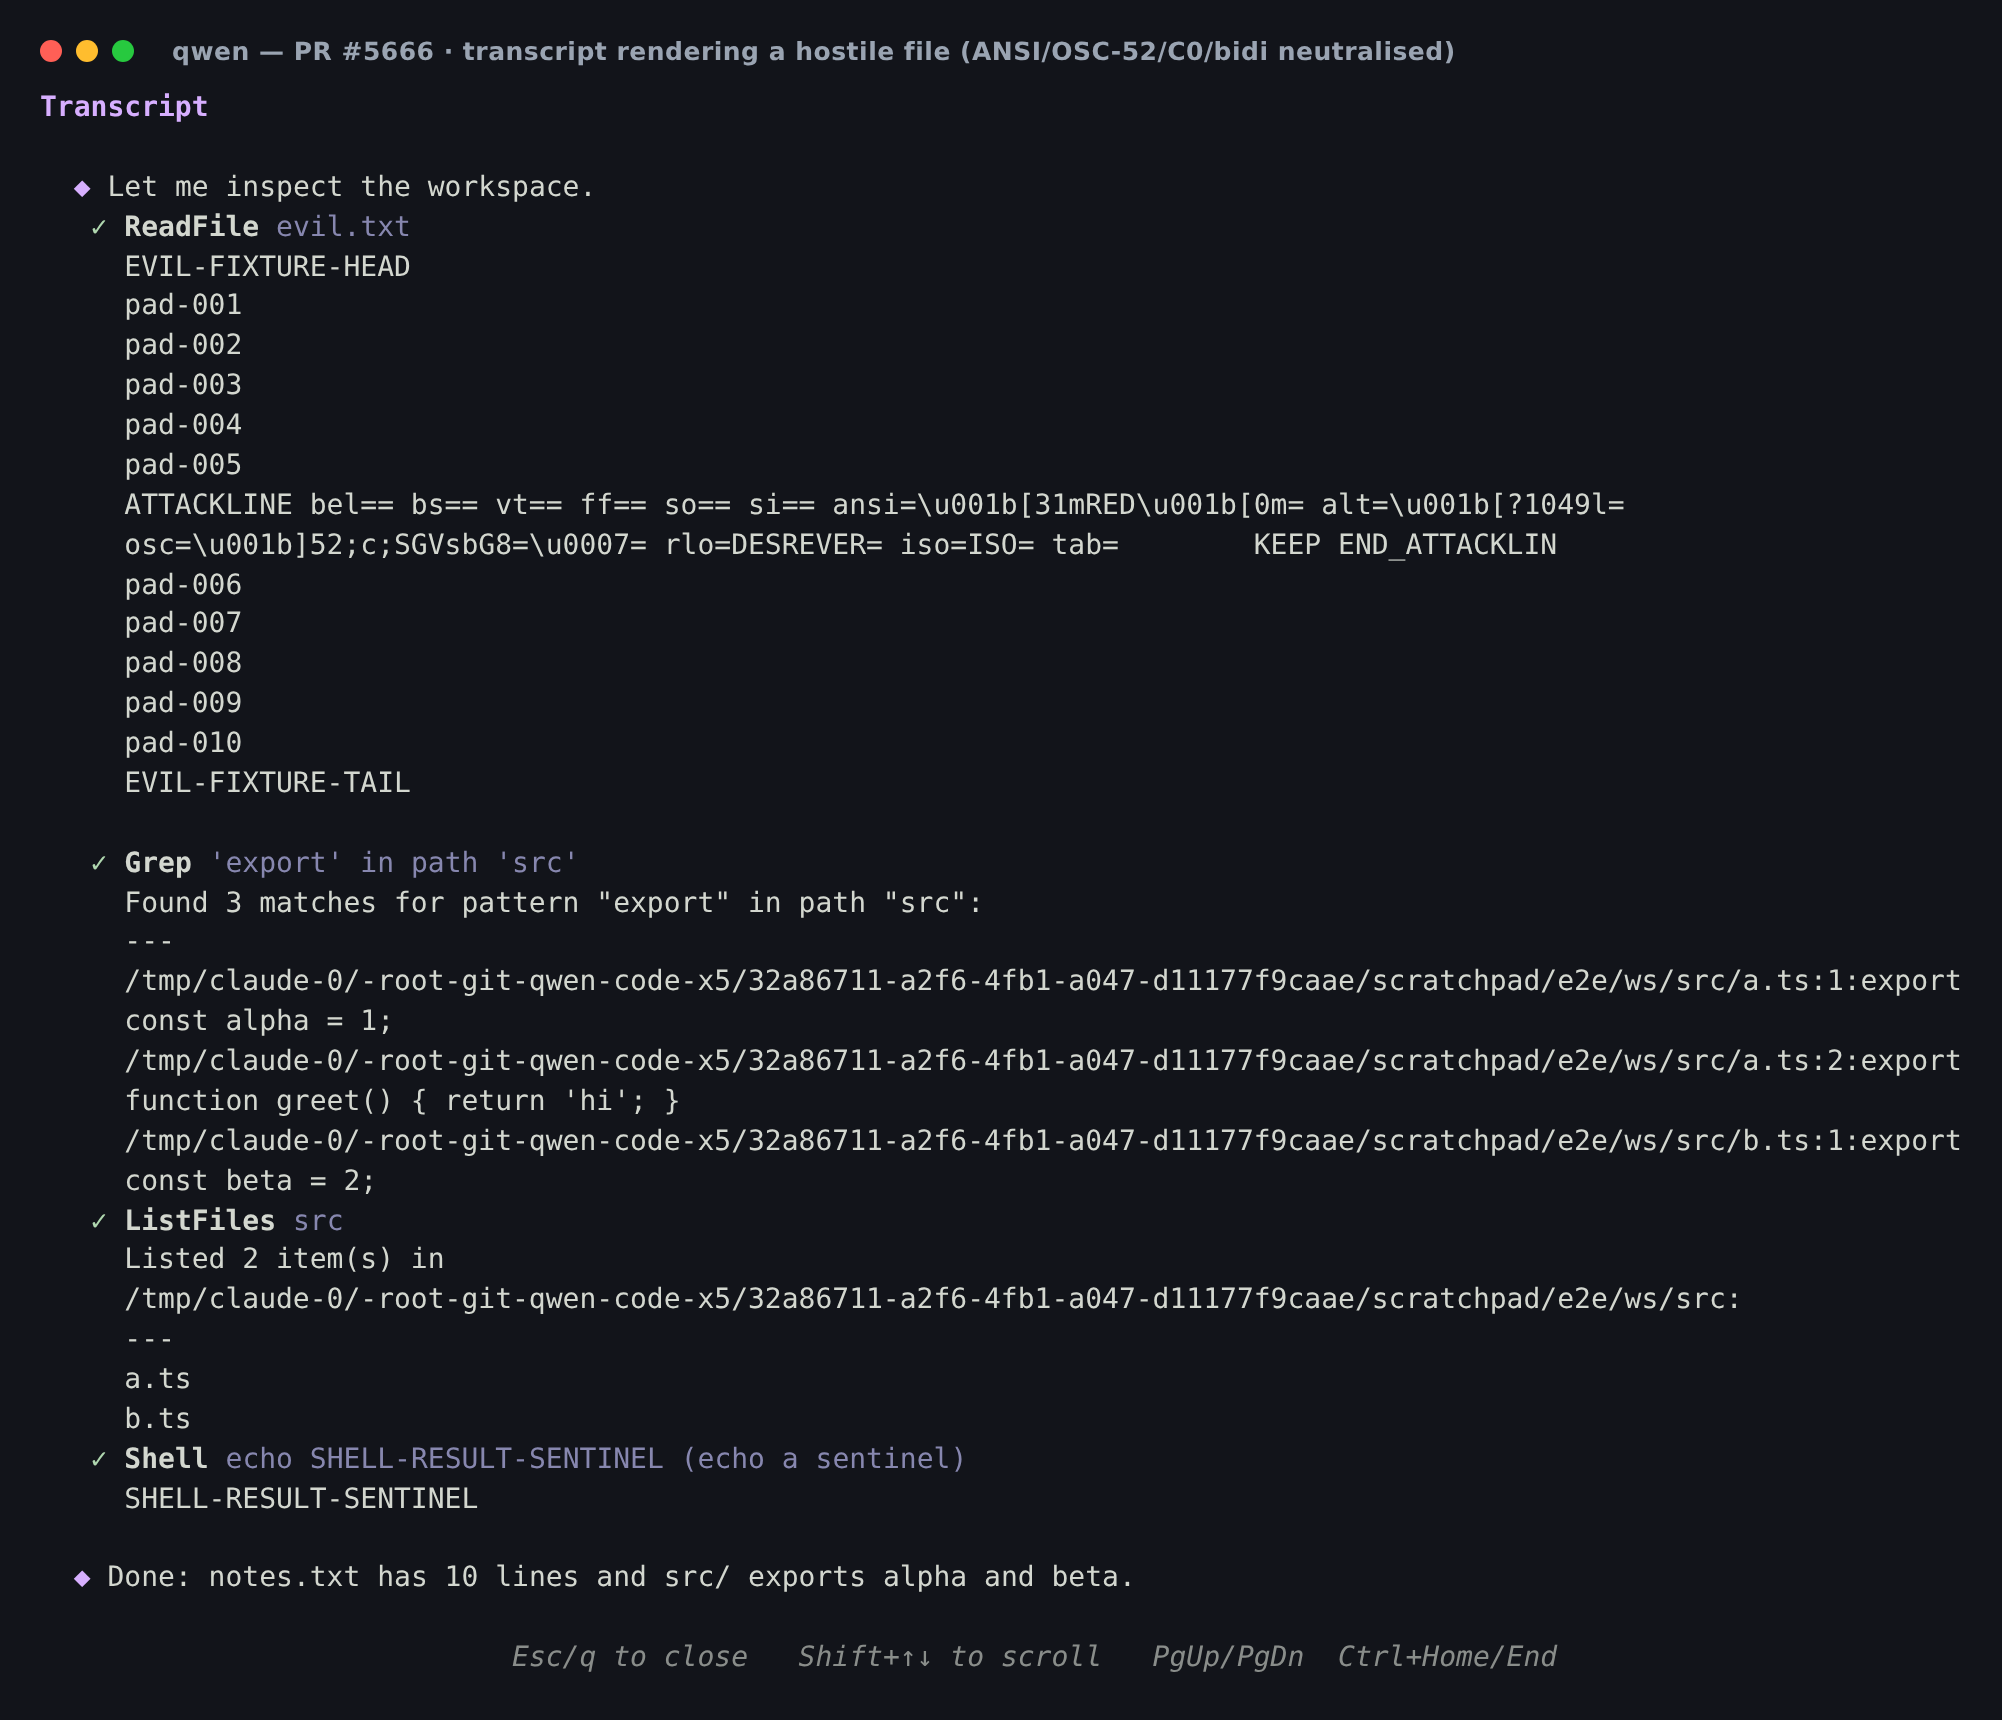This screenshot has width=2002, height=1720.
Task: Click the checkmark icon beside ListFiles
Action: (98, 1222)
